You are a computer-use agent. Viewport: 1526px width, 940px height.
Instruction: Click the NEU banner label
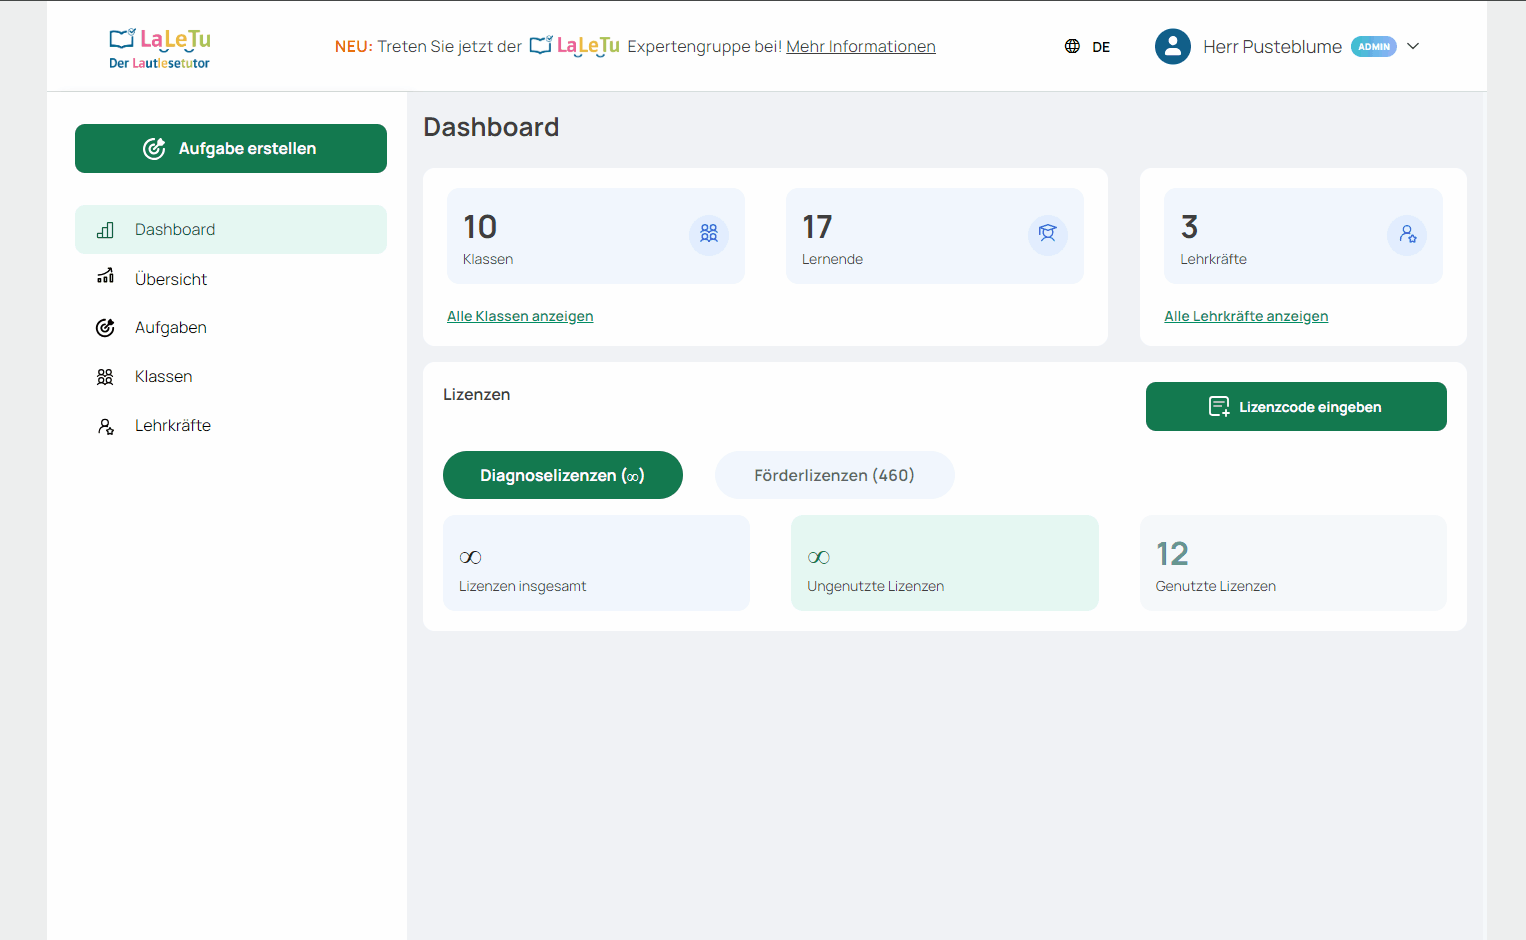354,47
